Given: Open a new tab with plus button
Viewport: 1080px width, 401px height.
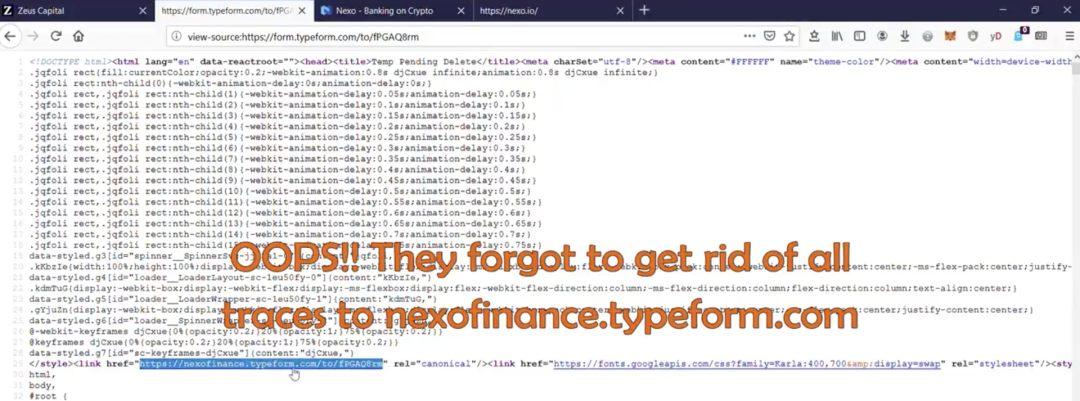Looking at the screenshot, I should click(644, 10).
